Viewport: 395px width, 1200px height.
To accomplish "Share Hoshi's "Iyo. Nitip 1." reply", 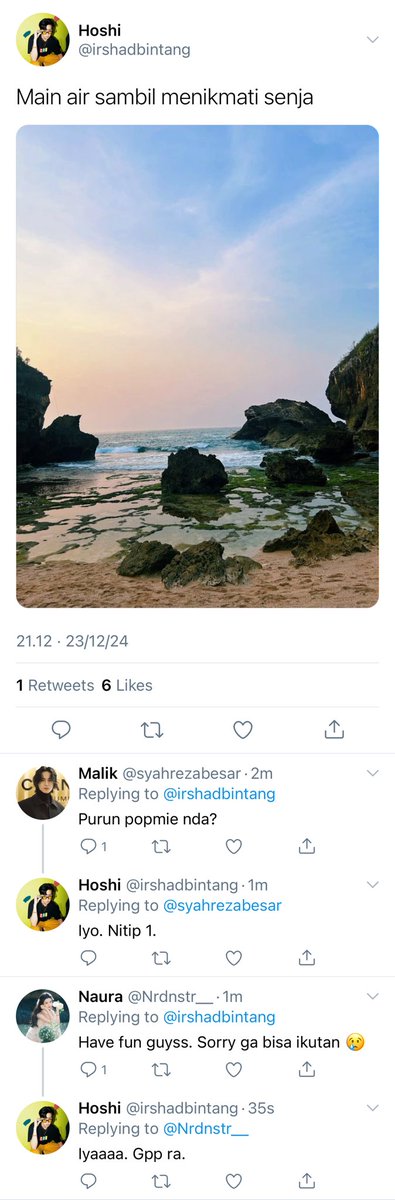I will point(307,958).
